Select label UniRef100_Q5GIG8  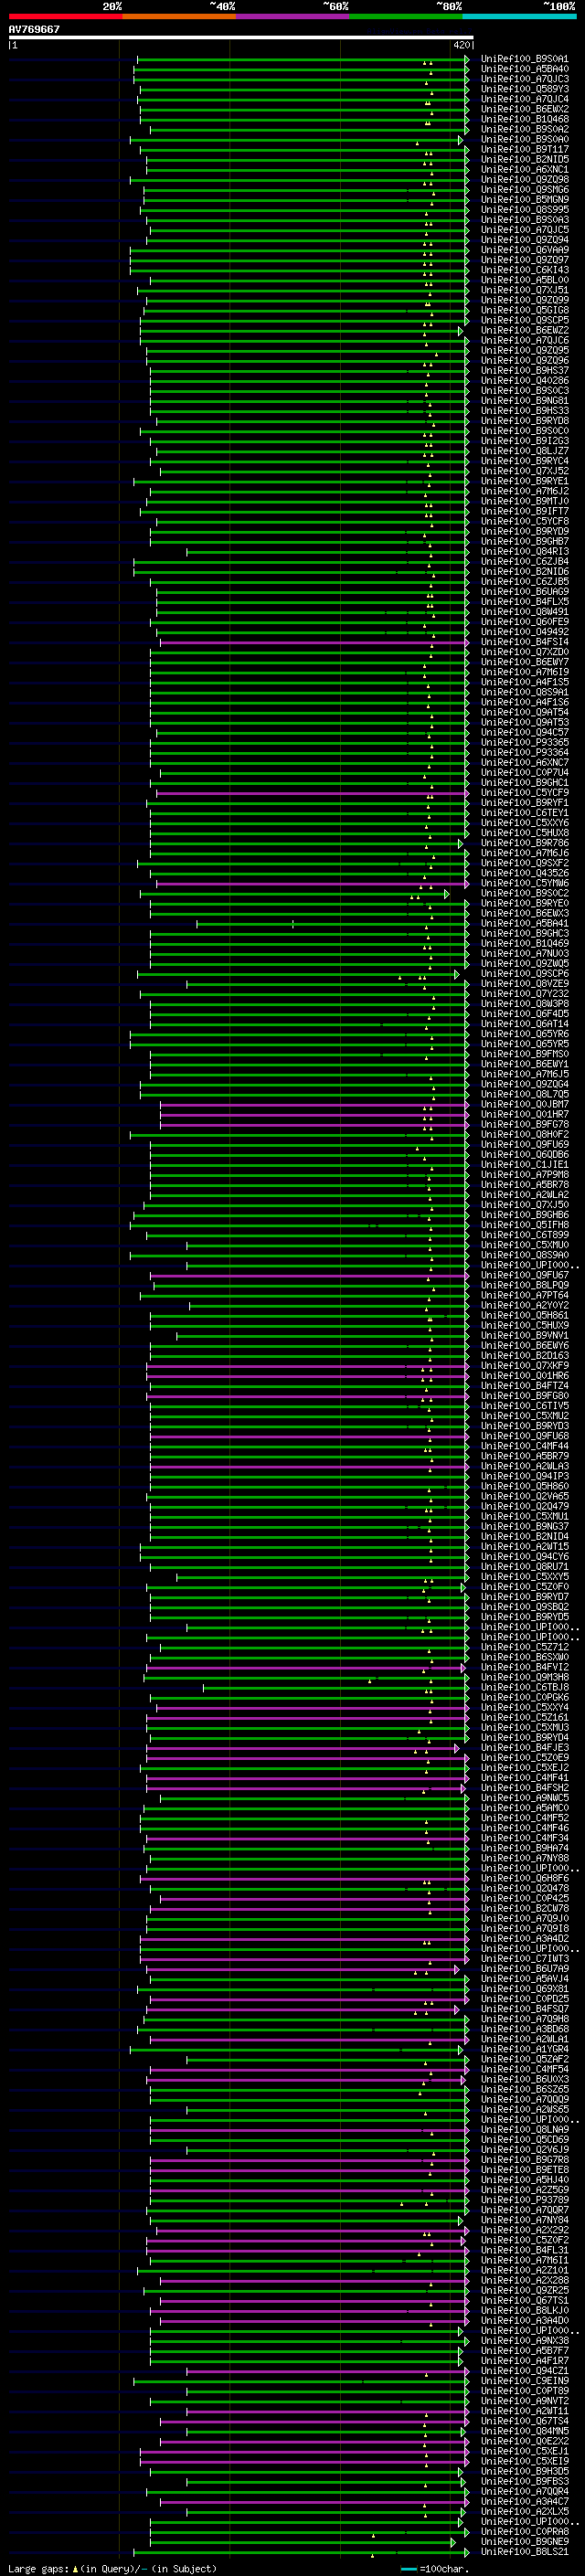pyautogui.click(x=524, y=310)
